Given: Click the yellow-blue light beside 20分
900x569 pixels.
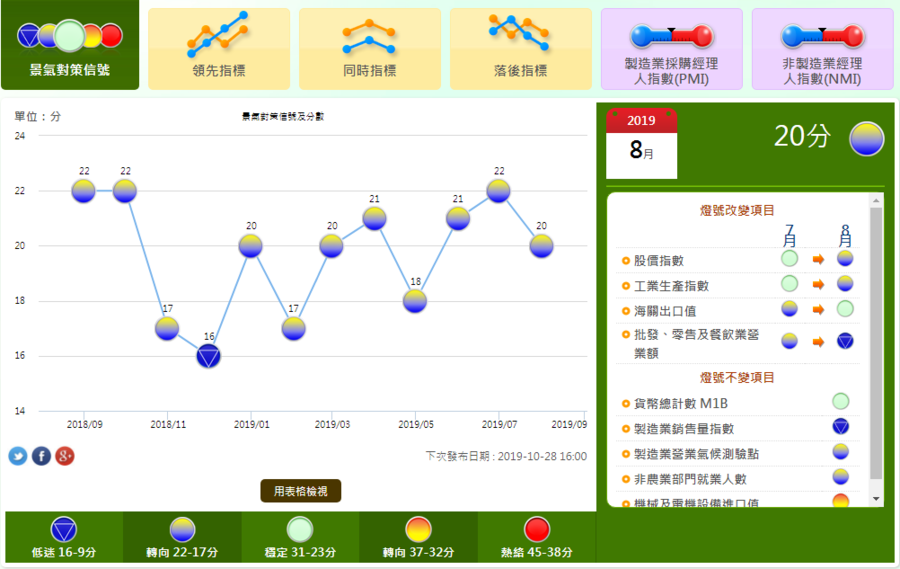Looking at the screenshot, I should click(866, 138).
